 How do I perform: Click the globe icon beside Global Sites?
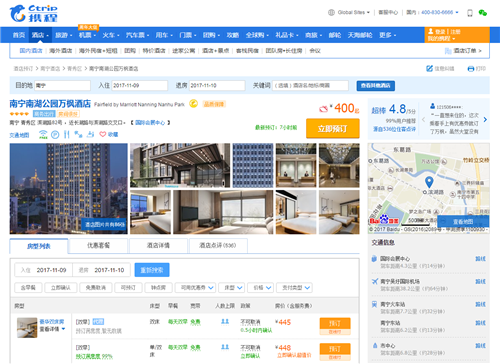(331, 13)
